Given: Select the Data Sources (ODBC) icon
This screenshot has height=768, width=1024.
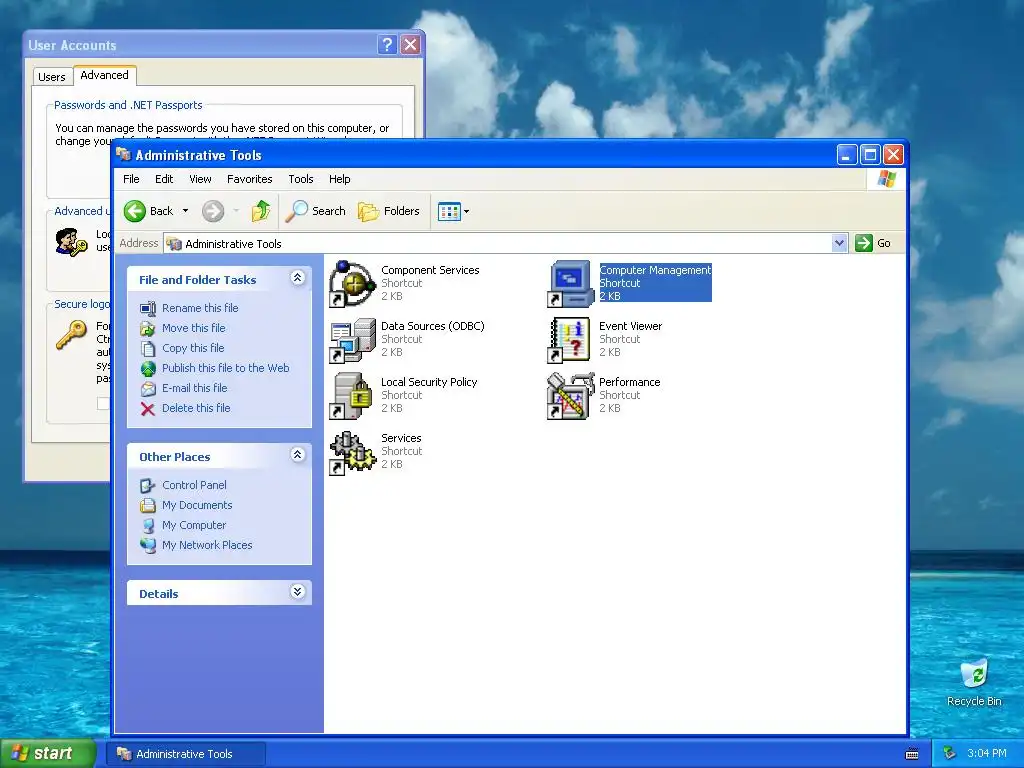Looking at the screenshot, I should click(353, 340).
